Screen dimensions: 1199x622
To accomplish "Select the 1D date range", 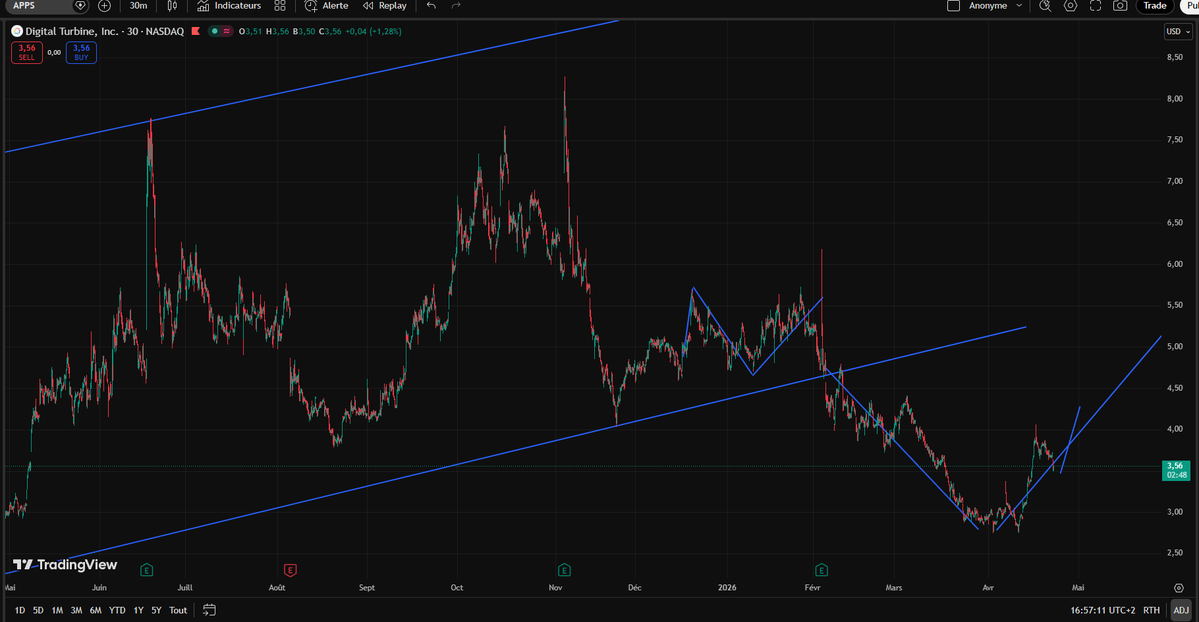I will click(x=20, y=611).
